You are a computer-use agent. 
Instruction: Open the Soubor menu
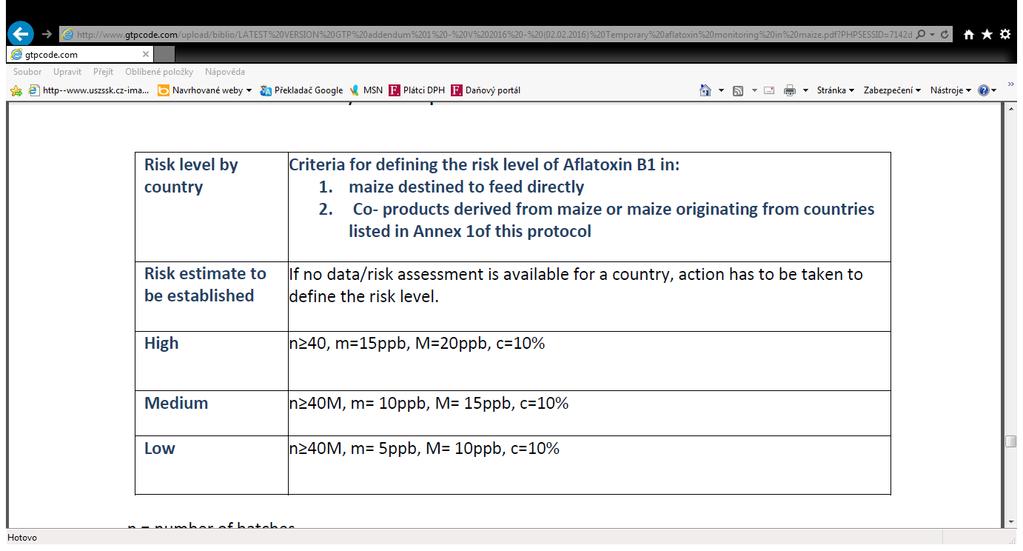pyautogui.click(x=27, y=72)
